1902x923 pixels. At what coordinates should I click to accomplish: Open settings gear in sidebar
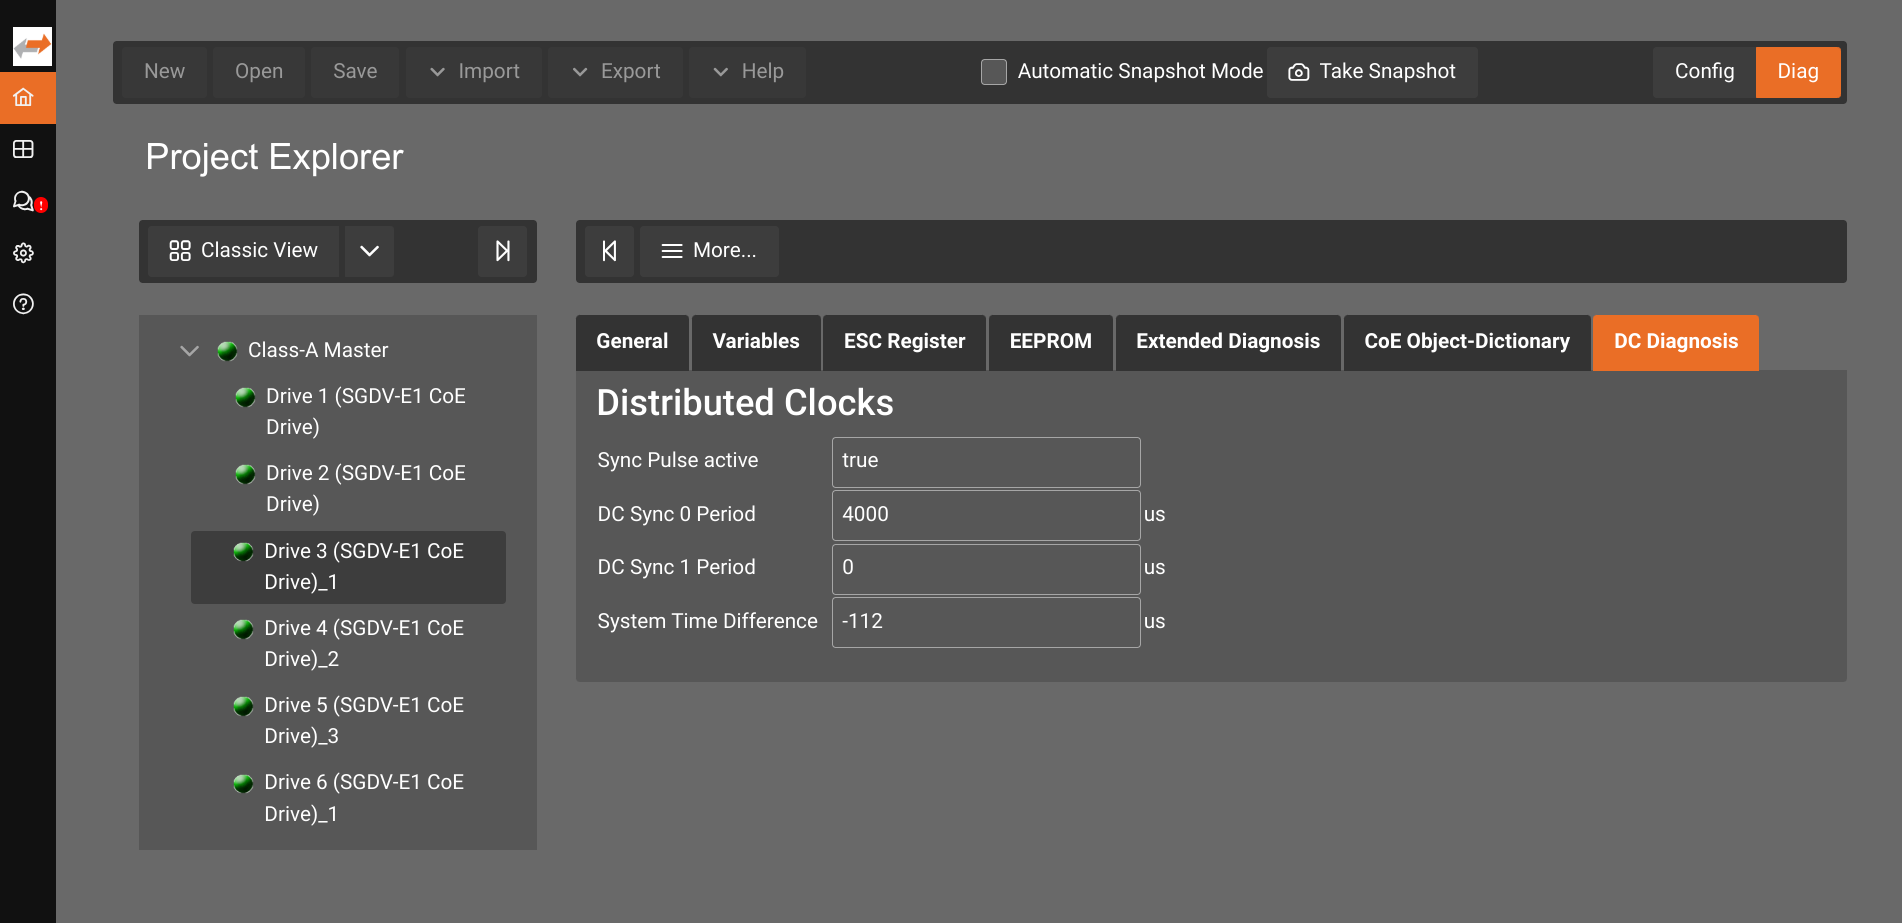click(24, 253)
